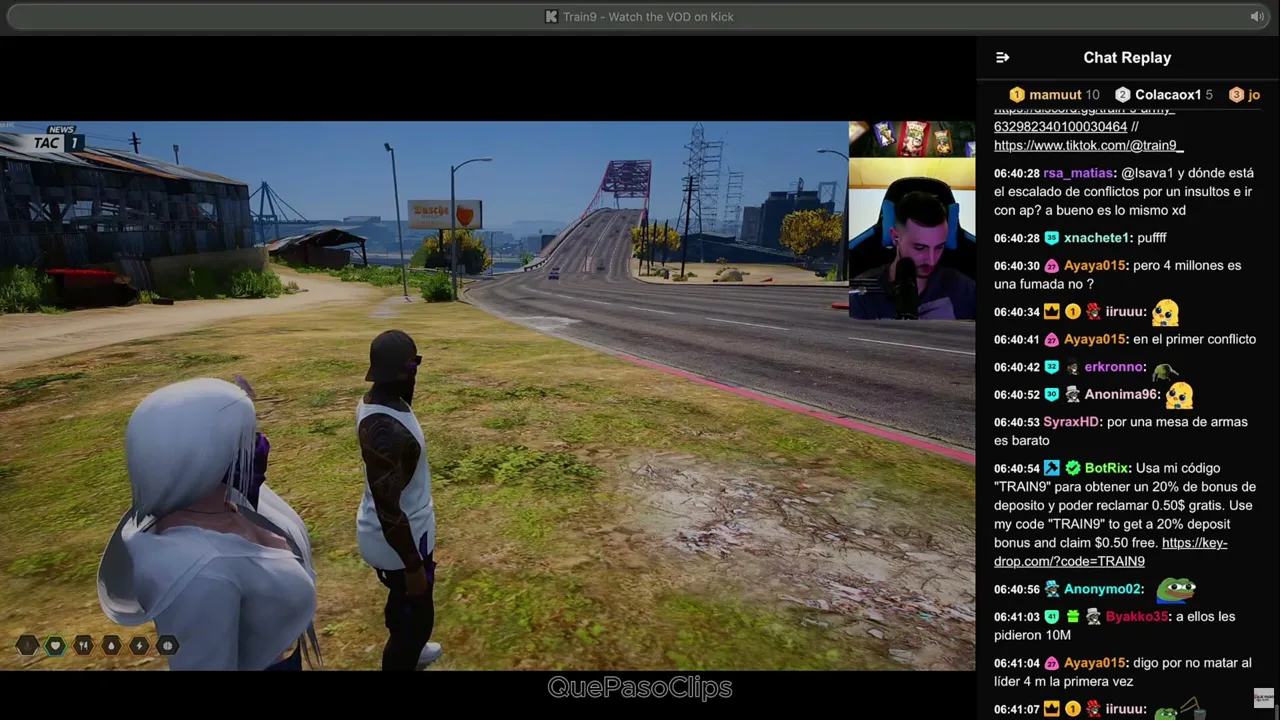The image size is (1280, 720).
Task: Click the heart health HUD icon
Action: [x=55, y=646]
